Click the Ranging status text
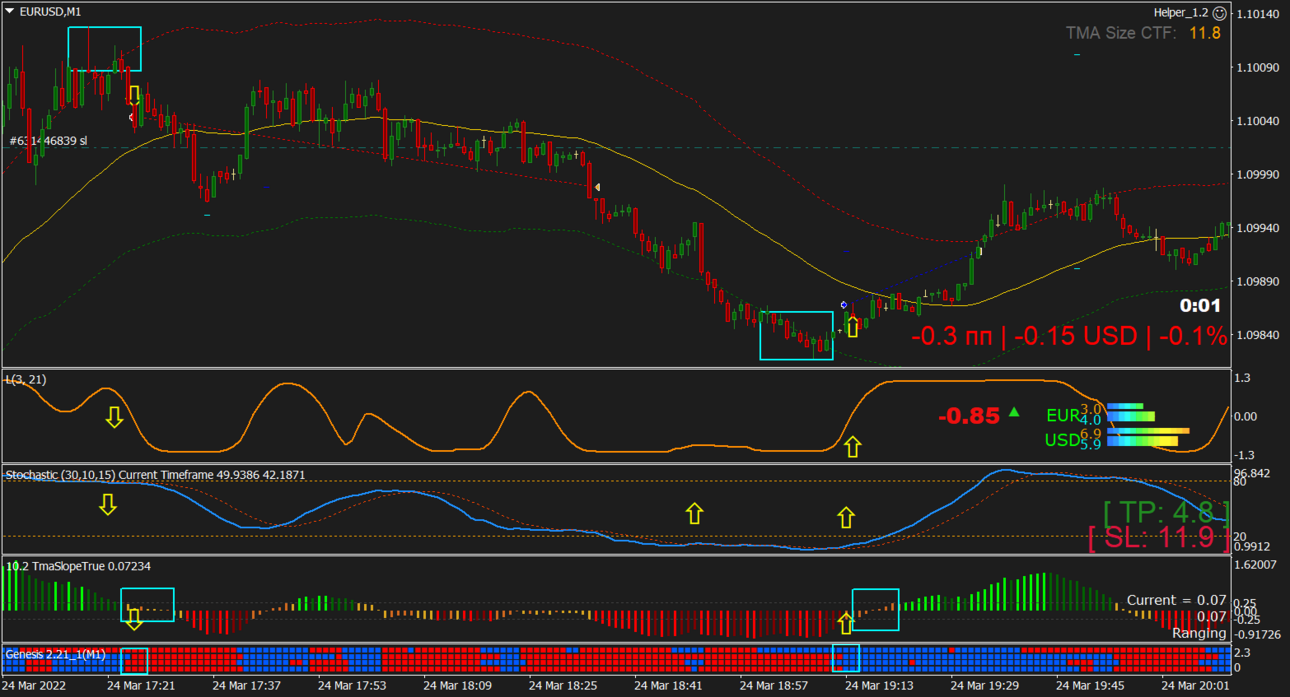 click(x=1199, y=633)
